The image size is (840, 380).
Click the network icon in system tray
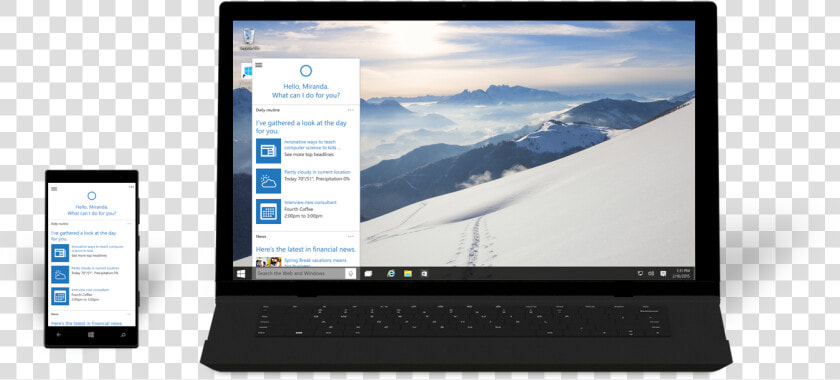pyautogui.click(x=640, y=273)
